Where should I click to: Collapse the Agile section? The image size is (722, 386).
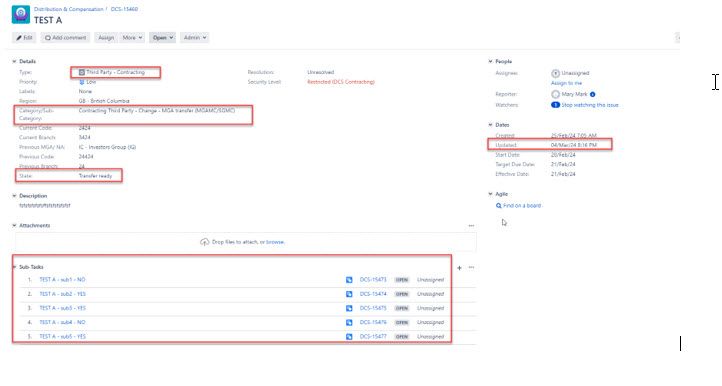pyautogui.click(x=490, y=194)
